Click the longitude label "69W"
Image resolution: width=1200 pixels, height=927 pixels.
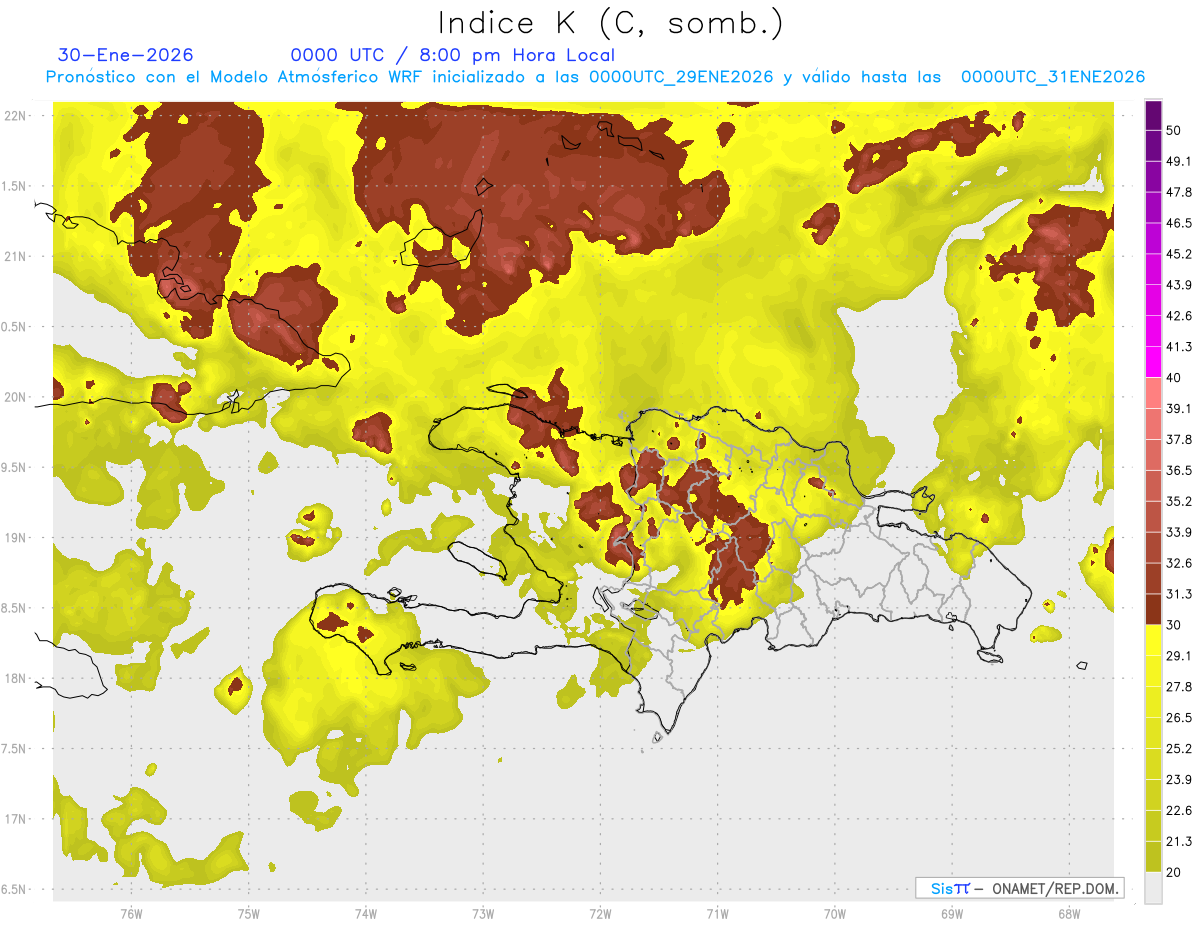[x=951, y=914]
